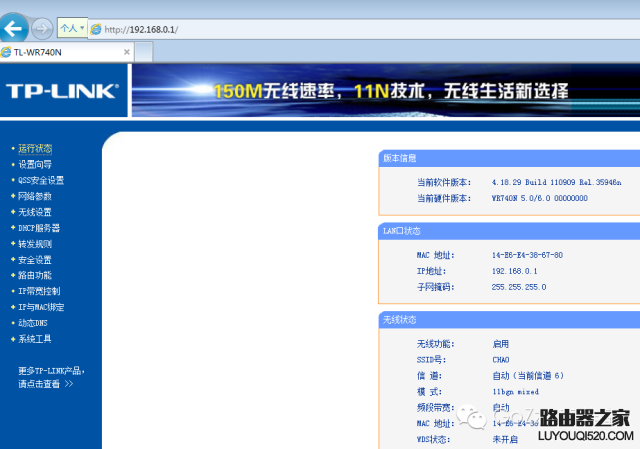Click the channel value 自动 (当前信道 6)
Screen dimensions: 640x449
[528, 376]
